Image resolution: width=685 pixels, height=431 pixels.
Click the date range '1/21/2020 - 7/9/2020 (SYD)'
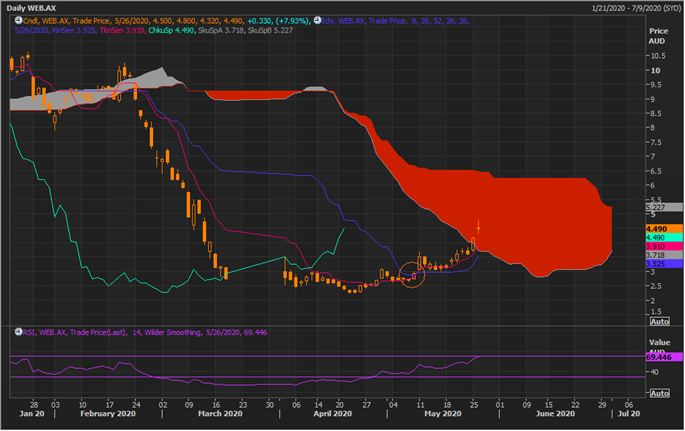click(636, 8)
